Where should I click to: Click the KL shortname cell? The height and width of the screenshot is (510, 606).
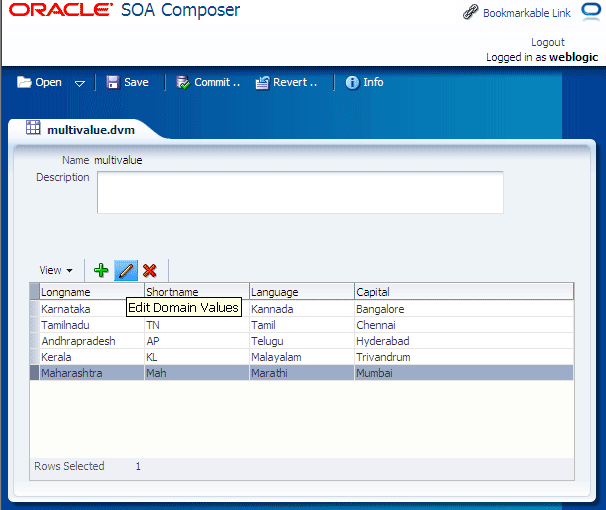tap(197, 357)
